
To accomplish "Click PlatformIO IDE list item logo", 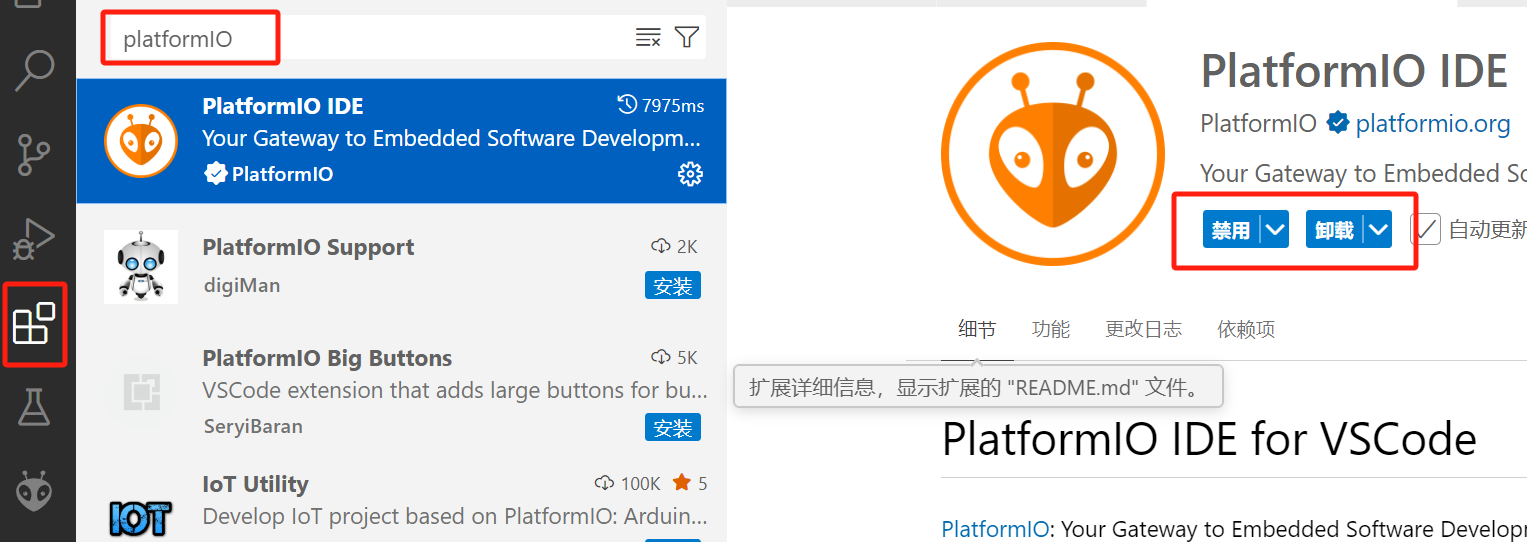I will [x=141, y=140].
